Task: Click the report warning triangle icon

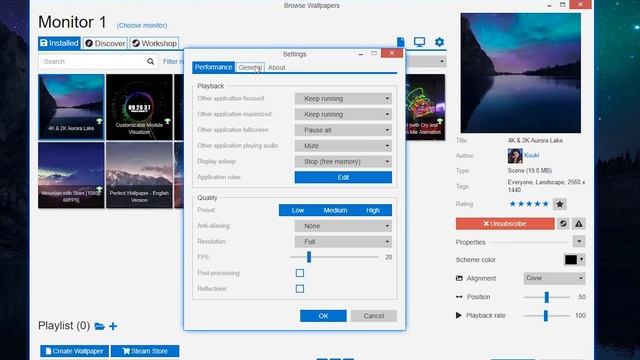Action: click(x=579, y=224)
